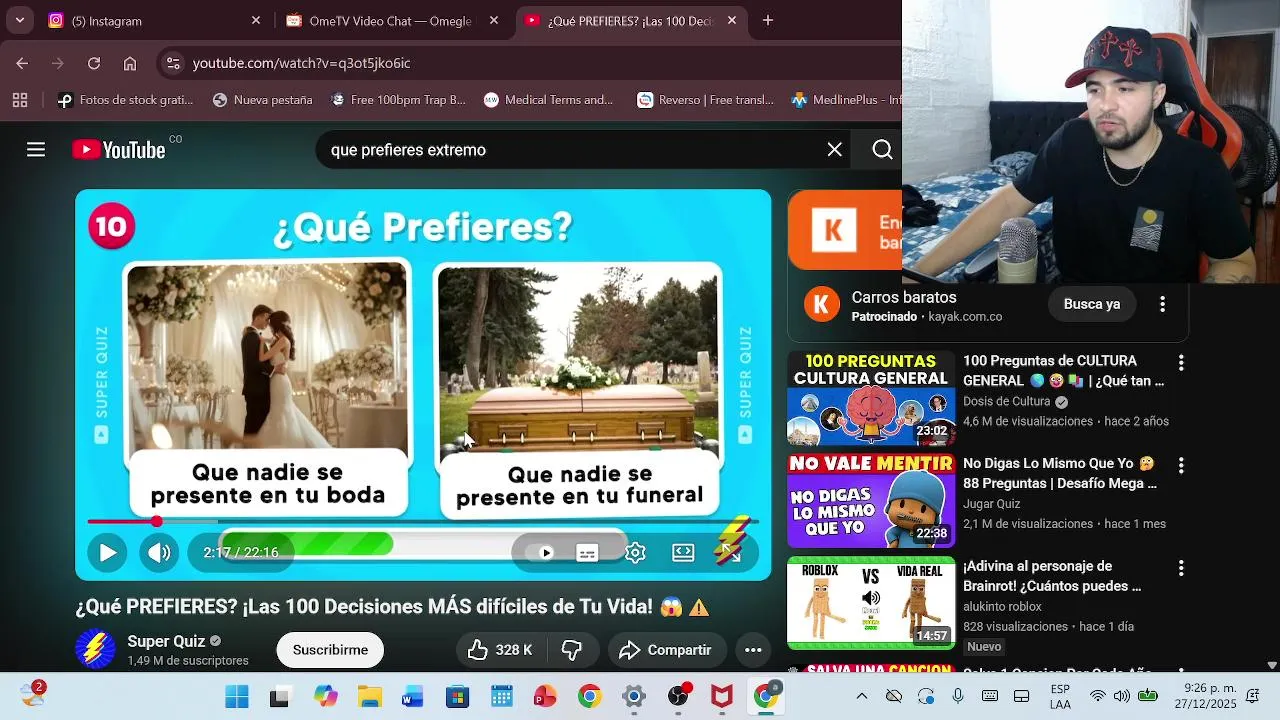
Task: Click the youtube.com URL address bar
Action: (x=530, y=63)
